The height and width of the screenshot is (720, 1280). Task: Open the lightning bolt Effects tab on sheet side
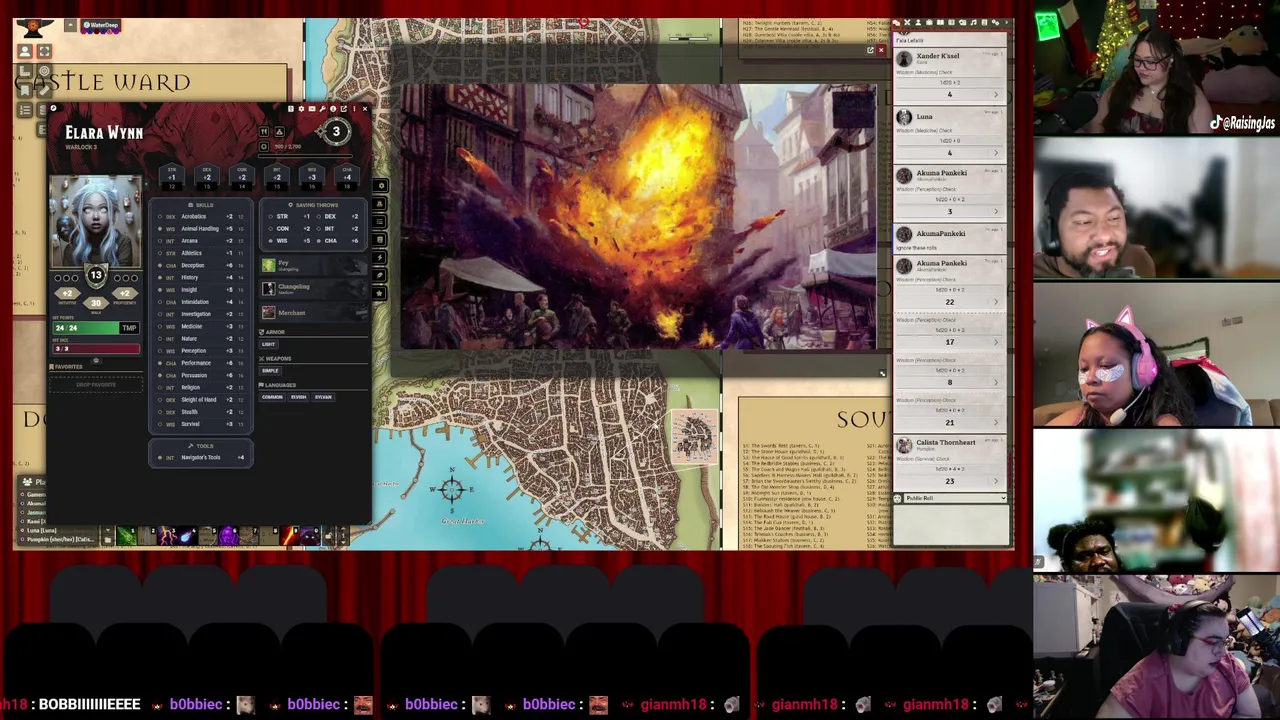[380, 258]
